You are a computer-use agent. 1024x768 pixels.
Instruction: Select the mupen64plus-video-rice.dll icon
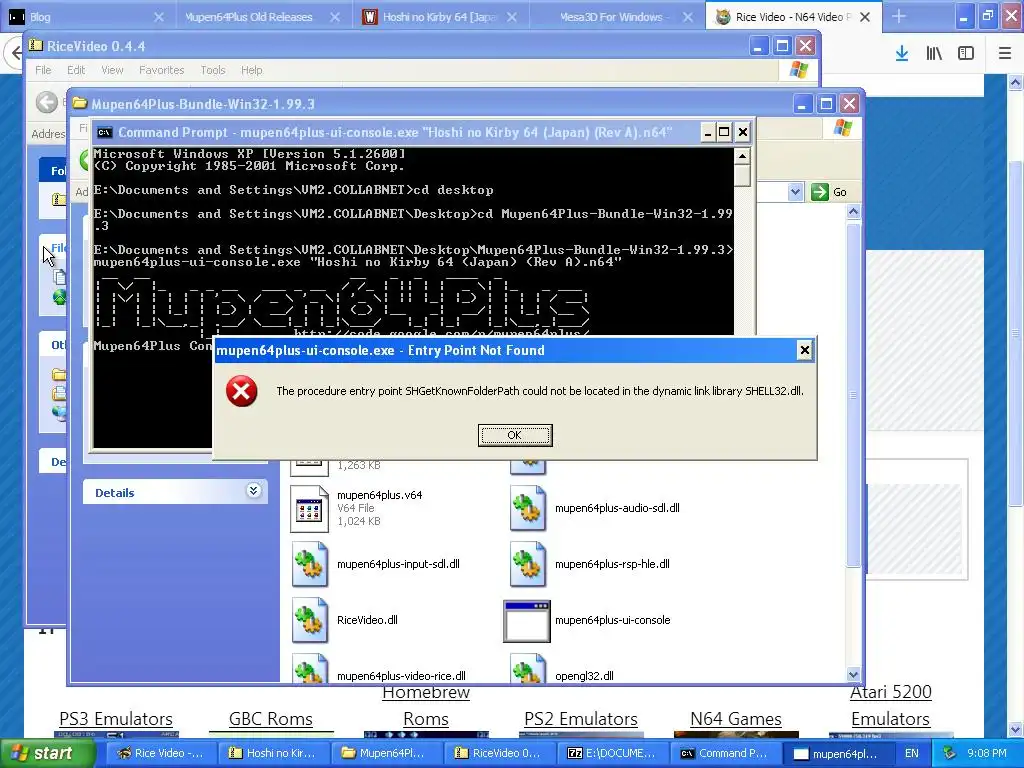pyautogui.click(x=310, y=669)
